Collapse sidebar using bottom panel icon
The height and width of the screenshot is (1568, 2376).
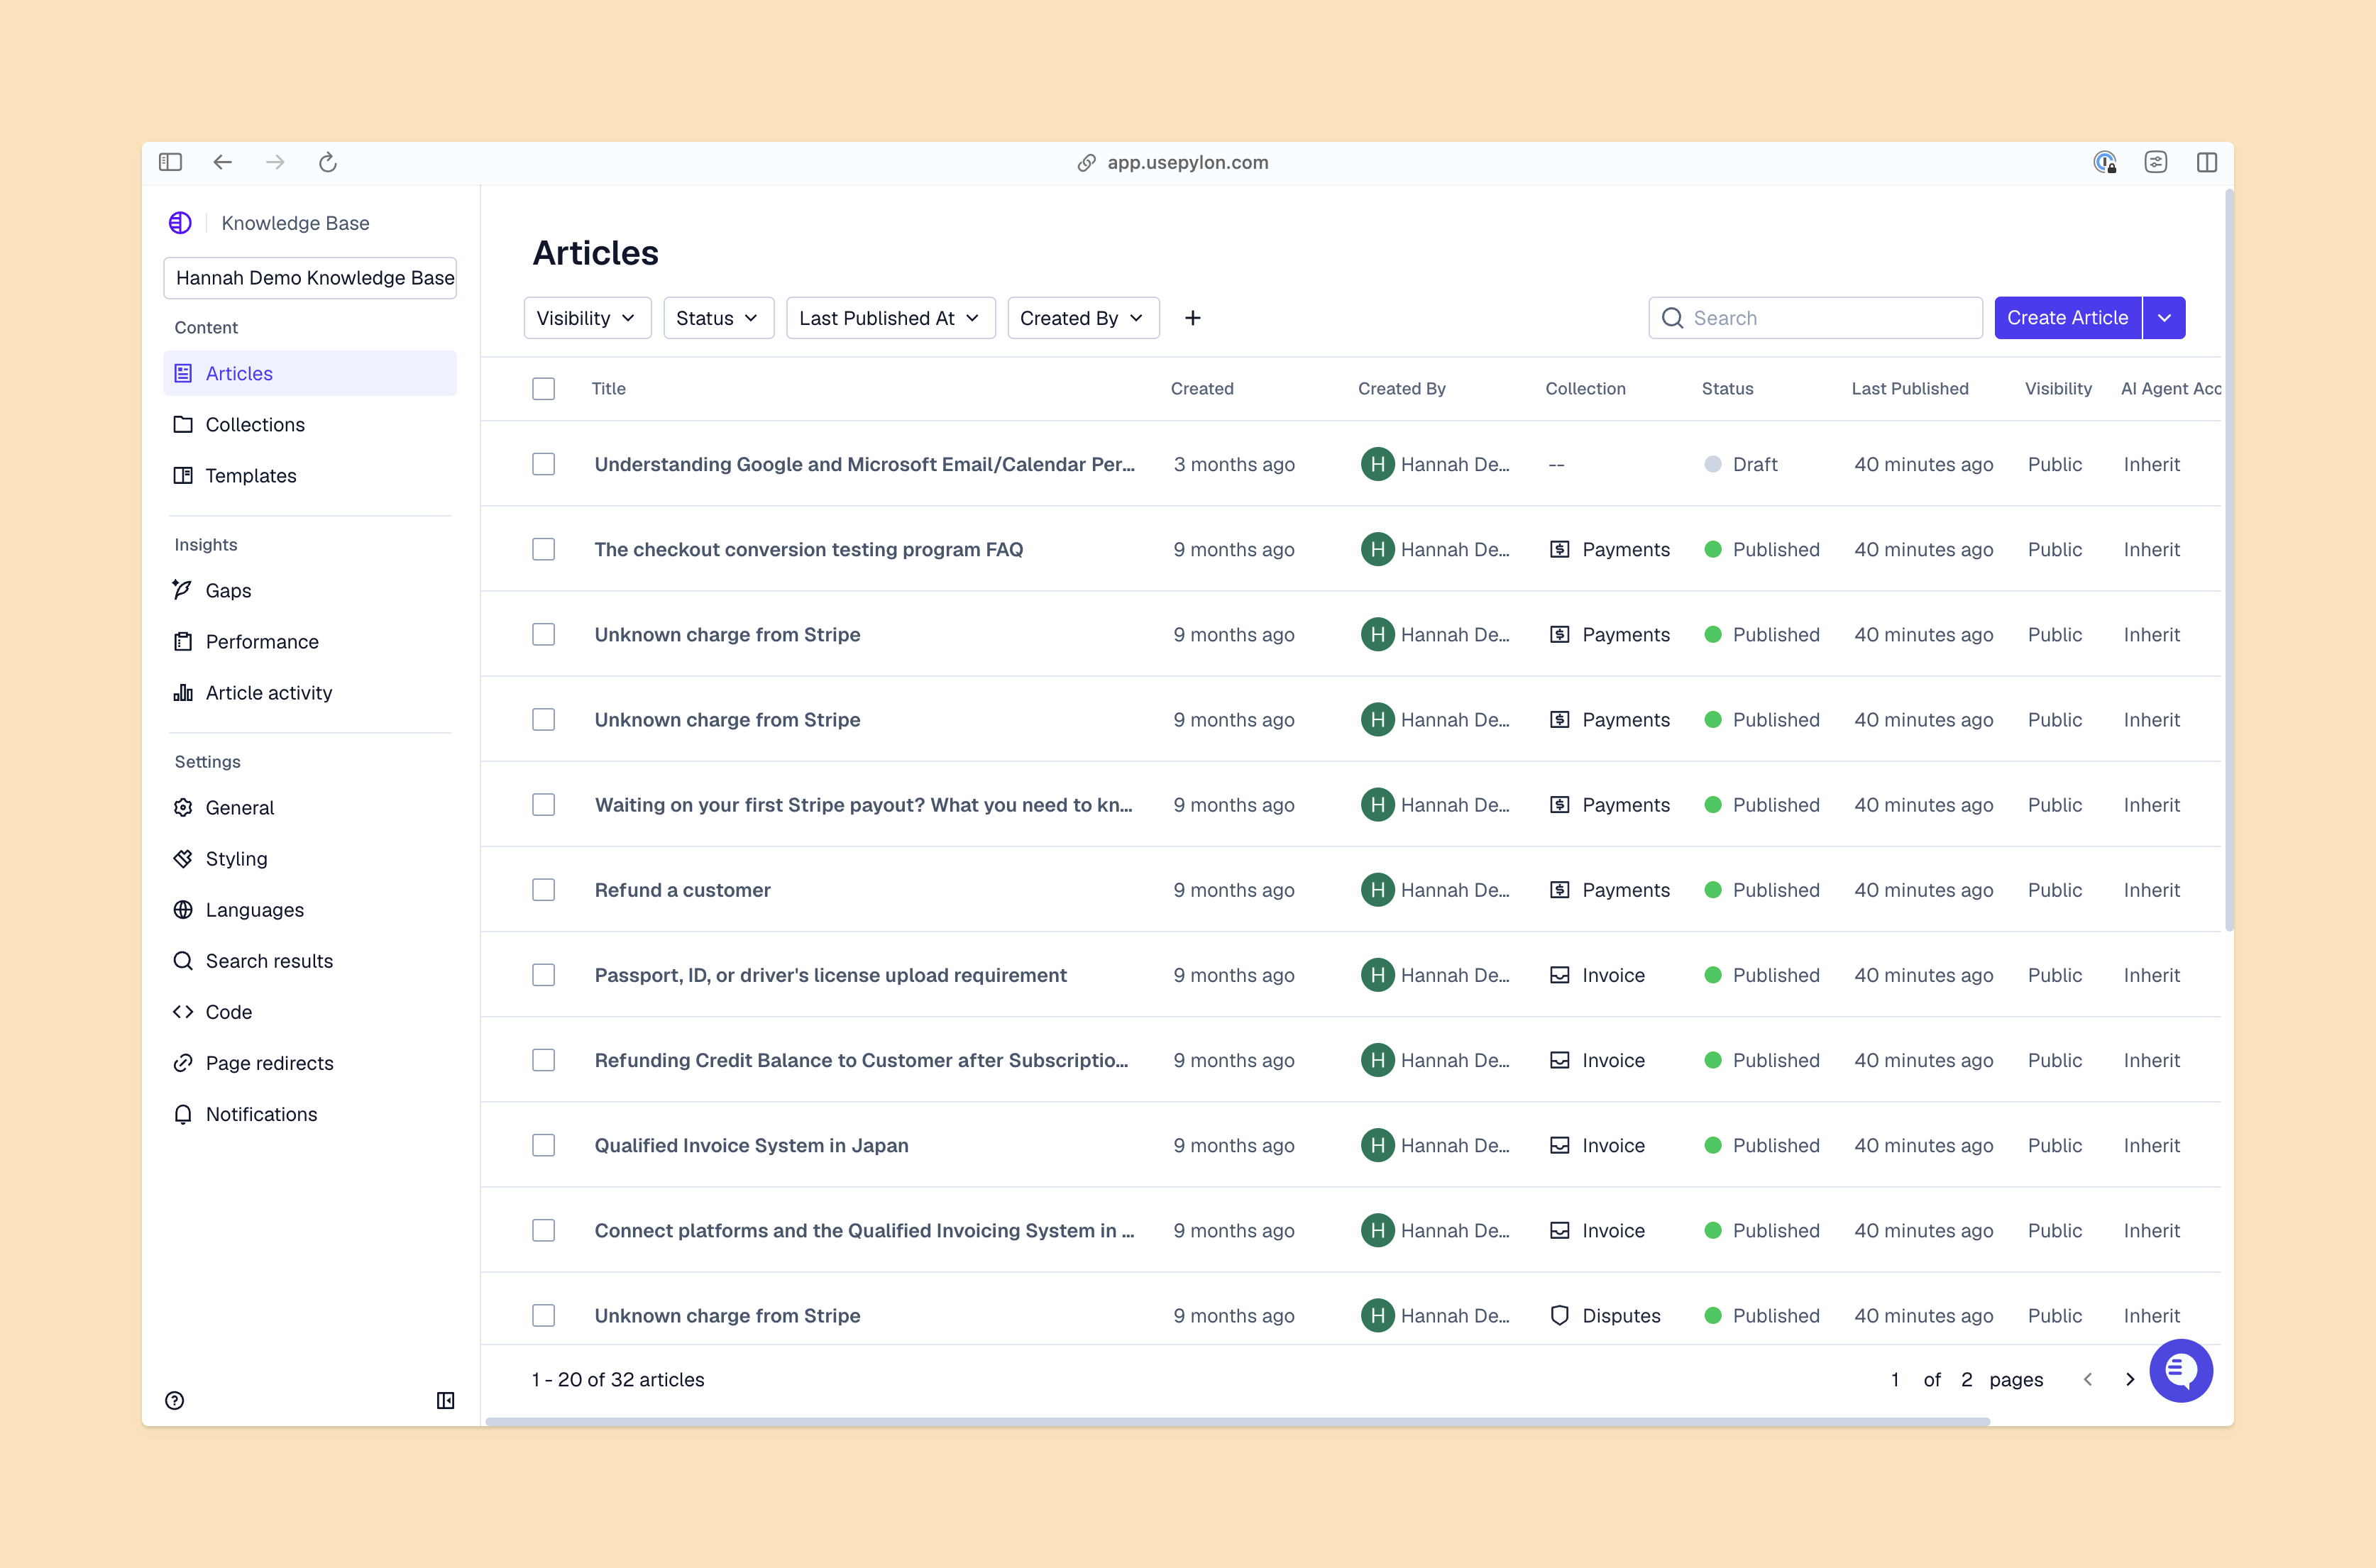click(446, 1400)
